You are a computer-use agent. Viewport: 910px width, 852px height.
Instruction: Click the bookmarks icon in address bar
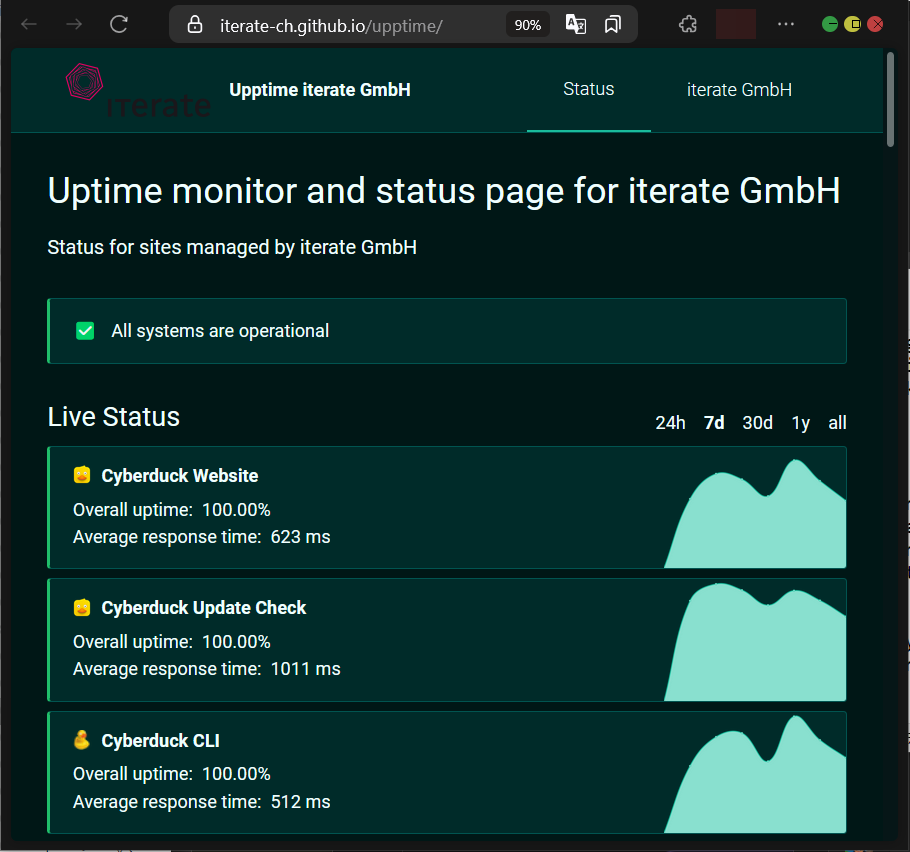(613, 24)
